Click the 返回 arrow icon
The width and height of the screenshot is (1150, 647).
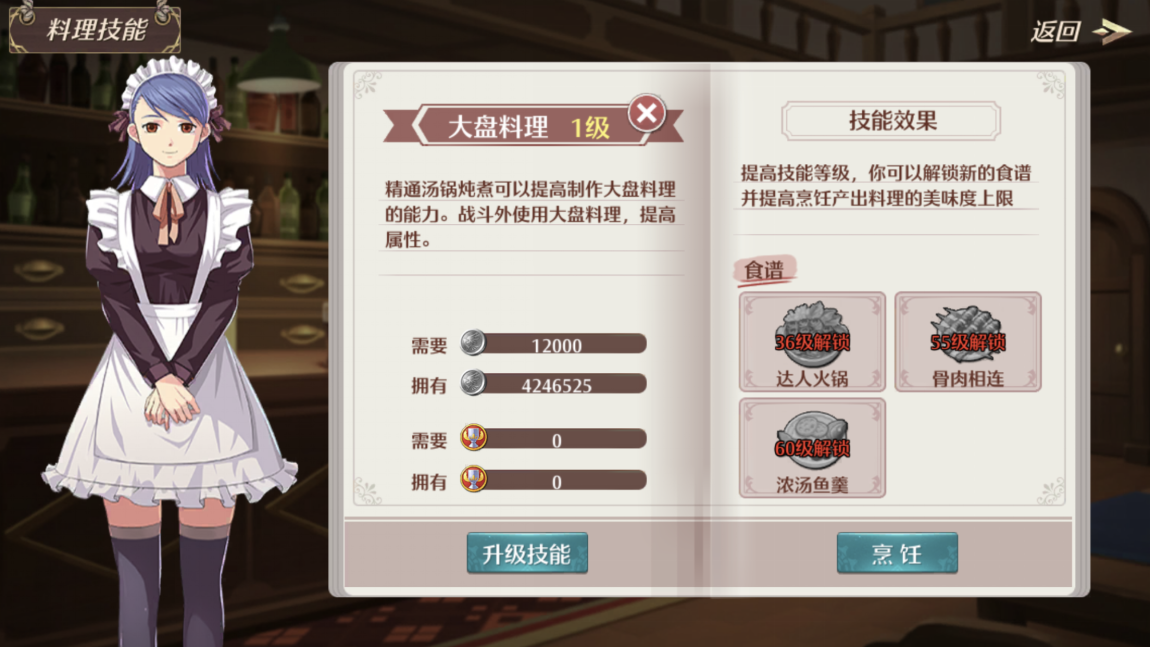click(x=1112, y=31)
